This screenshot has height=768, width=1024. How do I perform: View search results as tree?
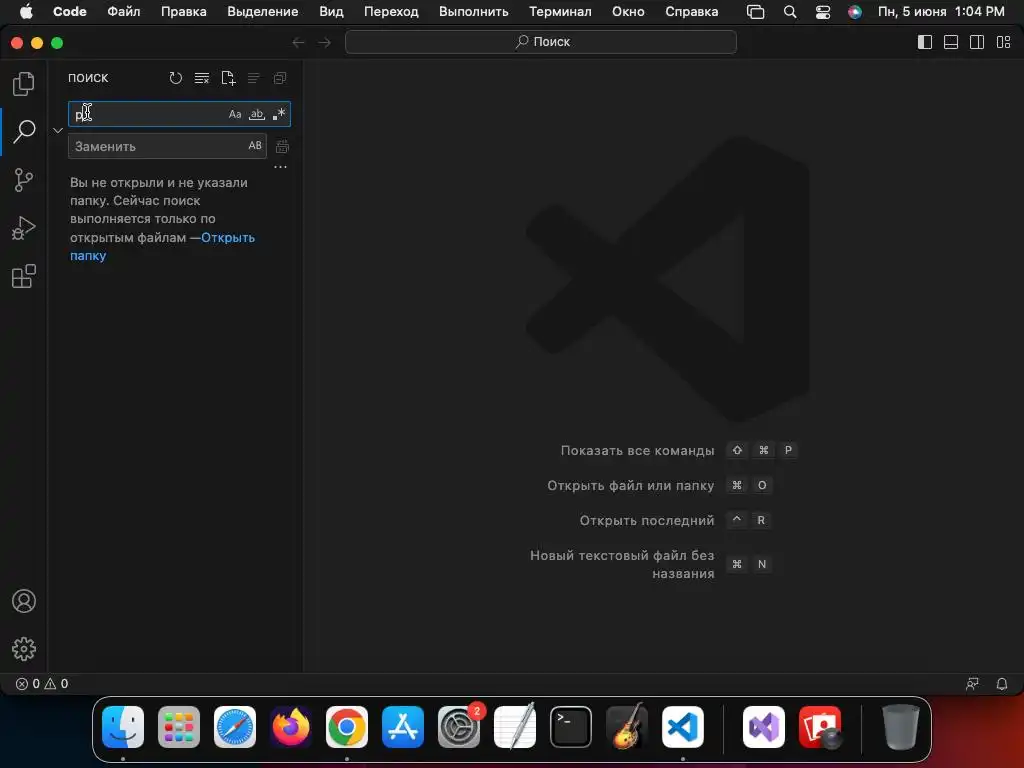click(x=254, y=78)
